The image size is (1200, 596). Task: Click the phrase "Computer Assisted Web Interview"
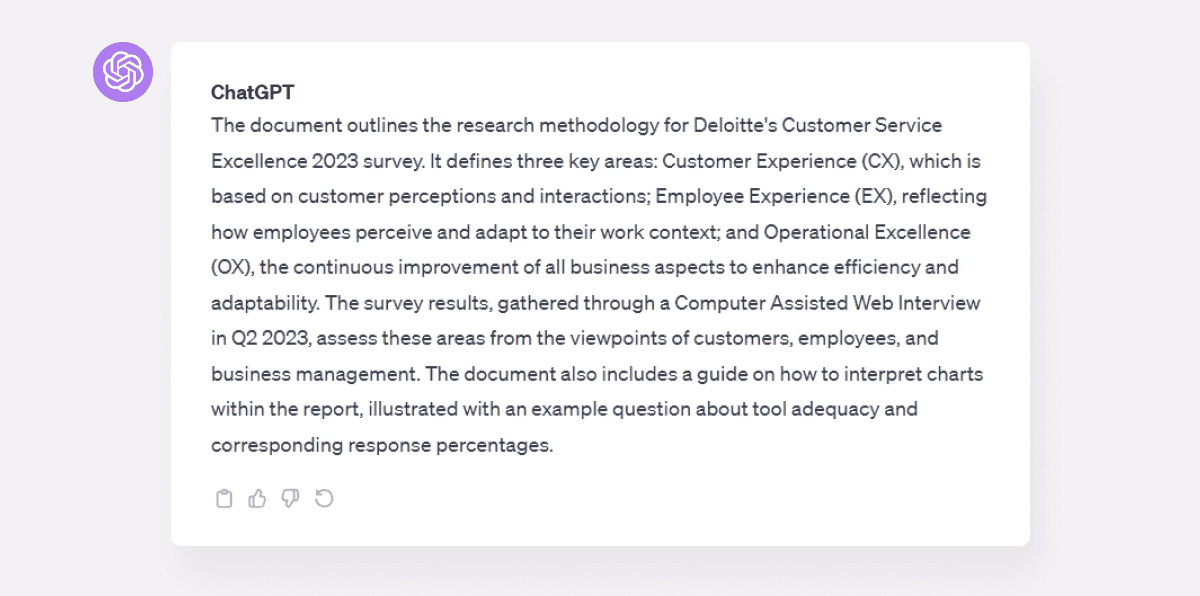[x=827, y=302]
